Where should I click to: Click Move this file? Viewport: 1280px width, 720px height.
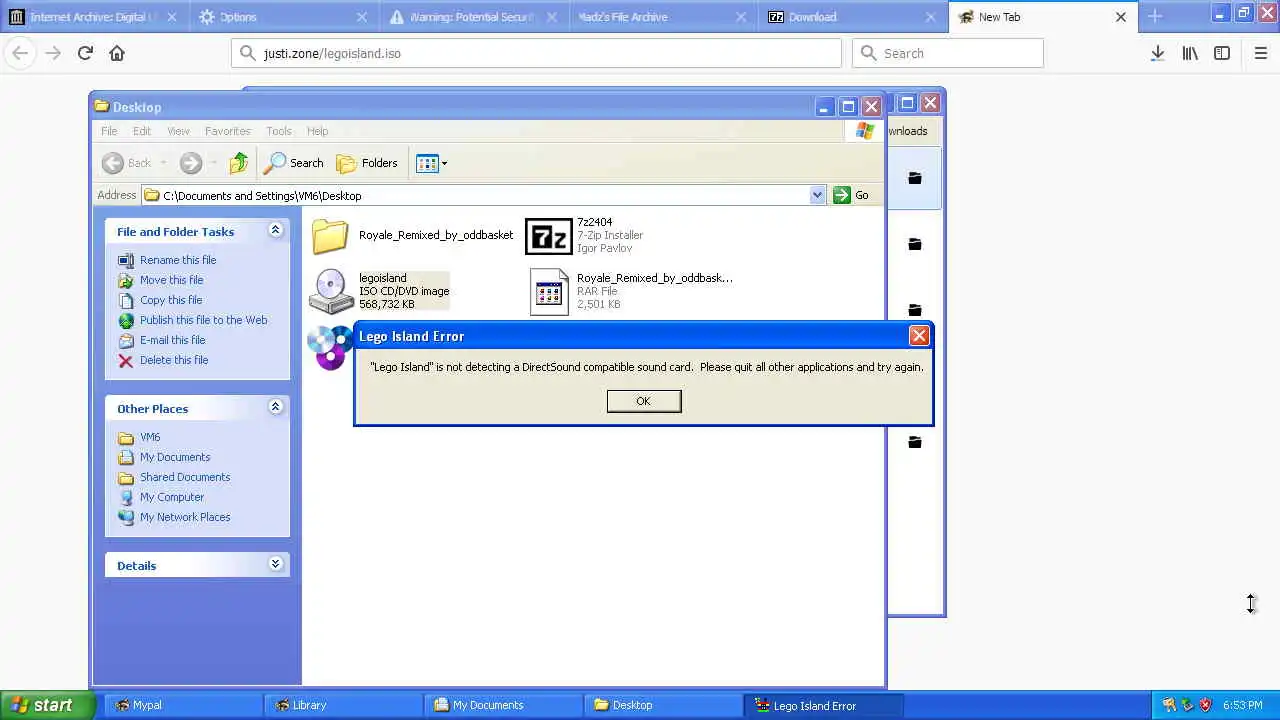[171, 280]
